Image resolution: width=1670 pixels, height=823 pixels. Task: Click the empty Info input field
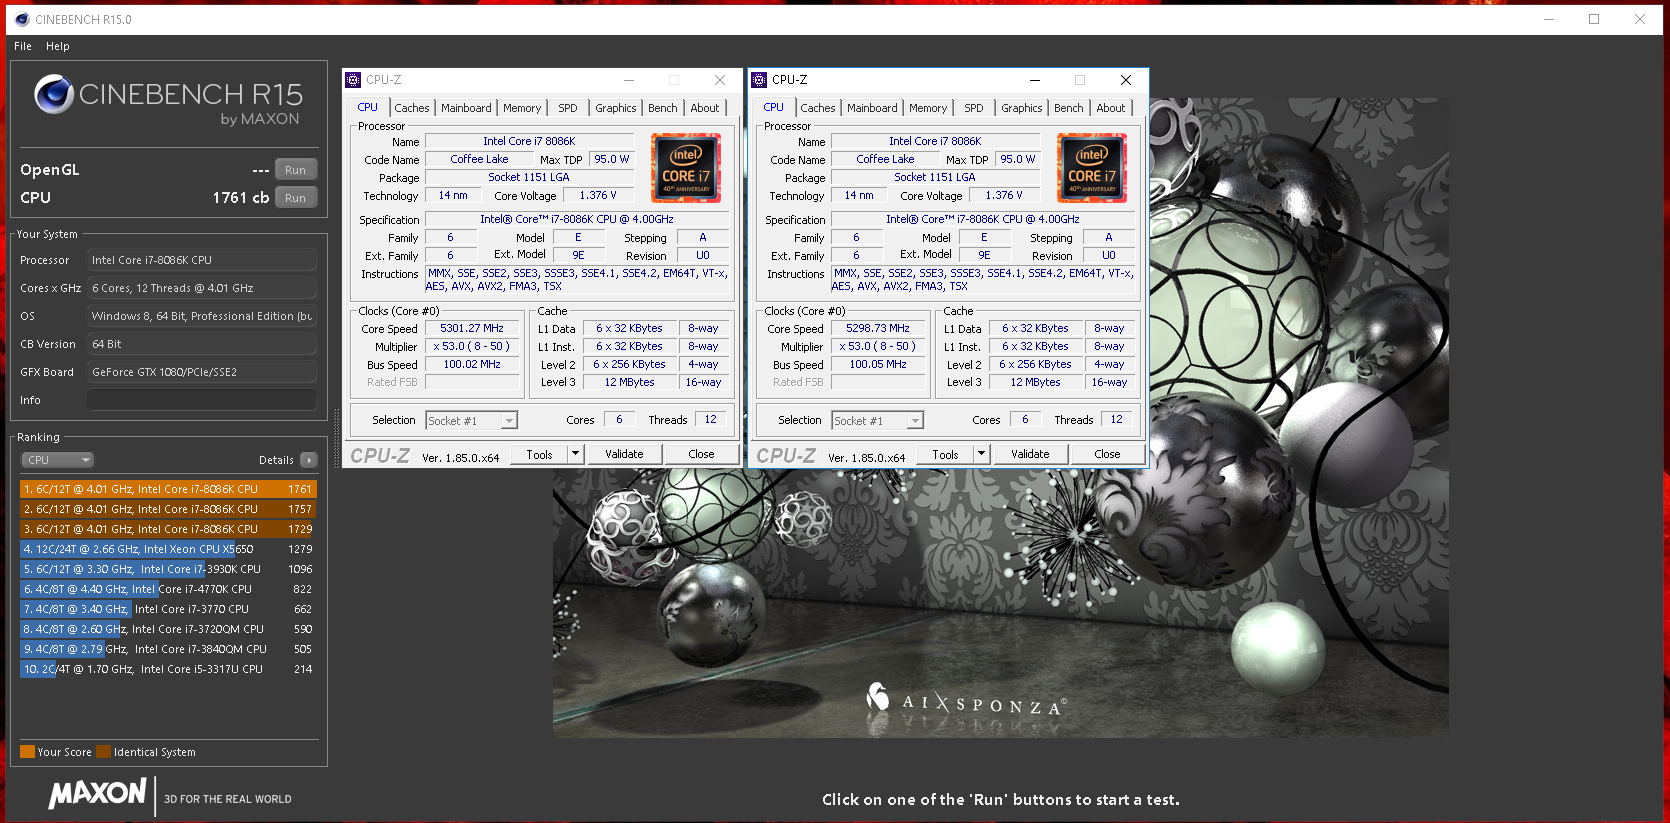(202, 400)
